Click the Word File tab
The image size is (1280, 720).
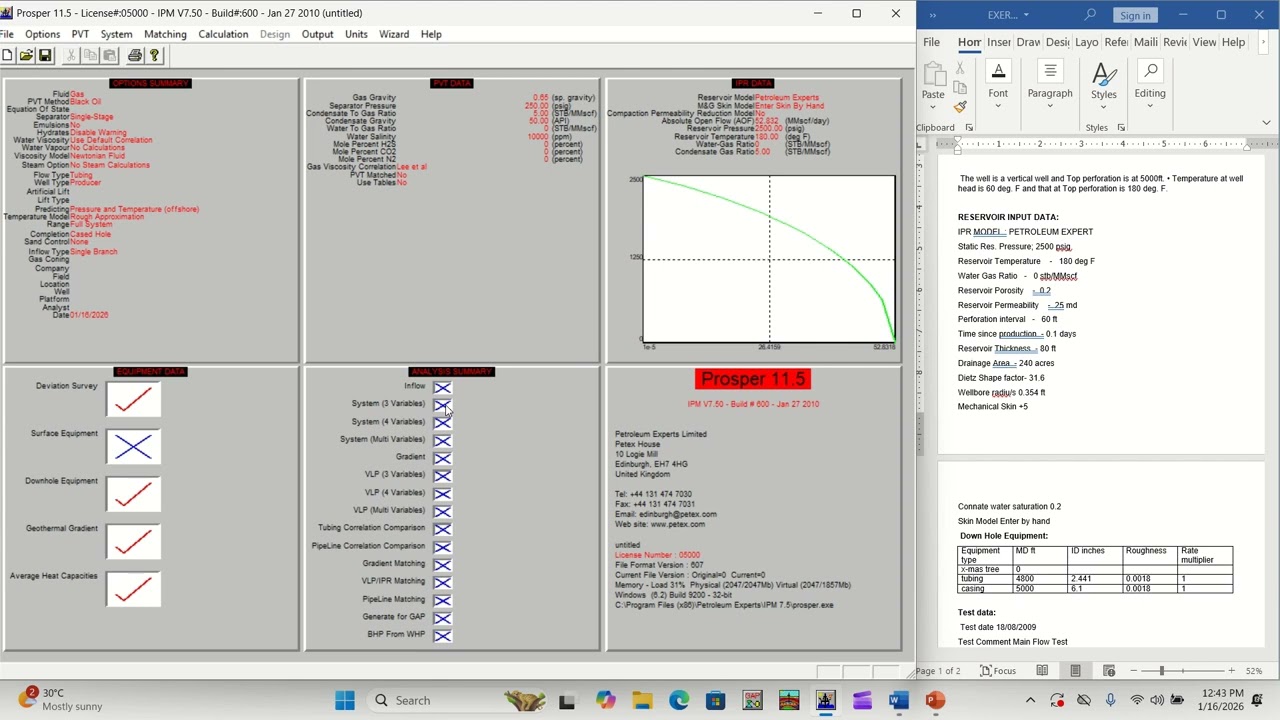[x=931, y=42]
